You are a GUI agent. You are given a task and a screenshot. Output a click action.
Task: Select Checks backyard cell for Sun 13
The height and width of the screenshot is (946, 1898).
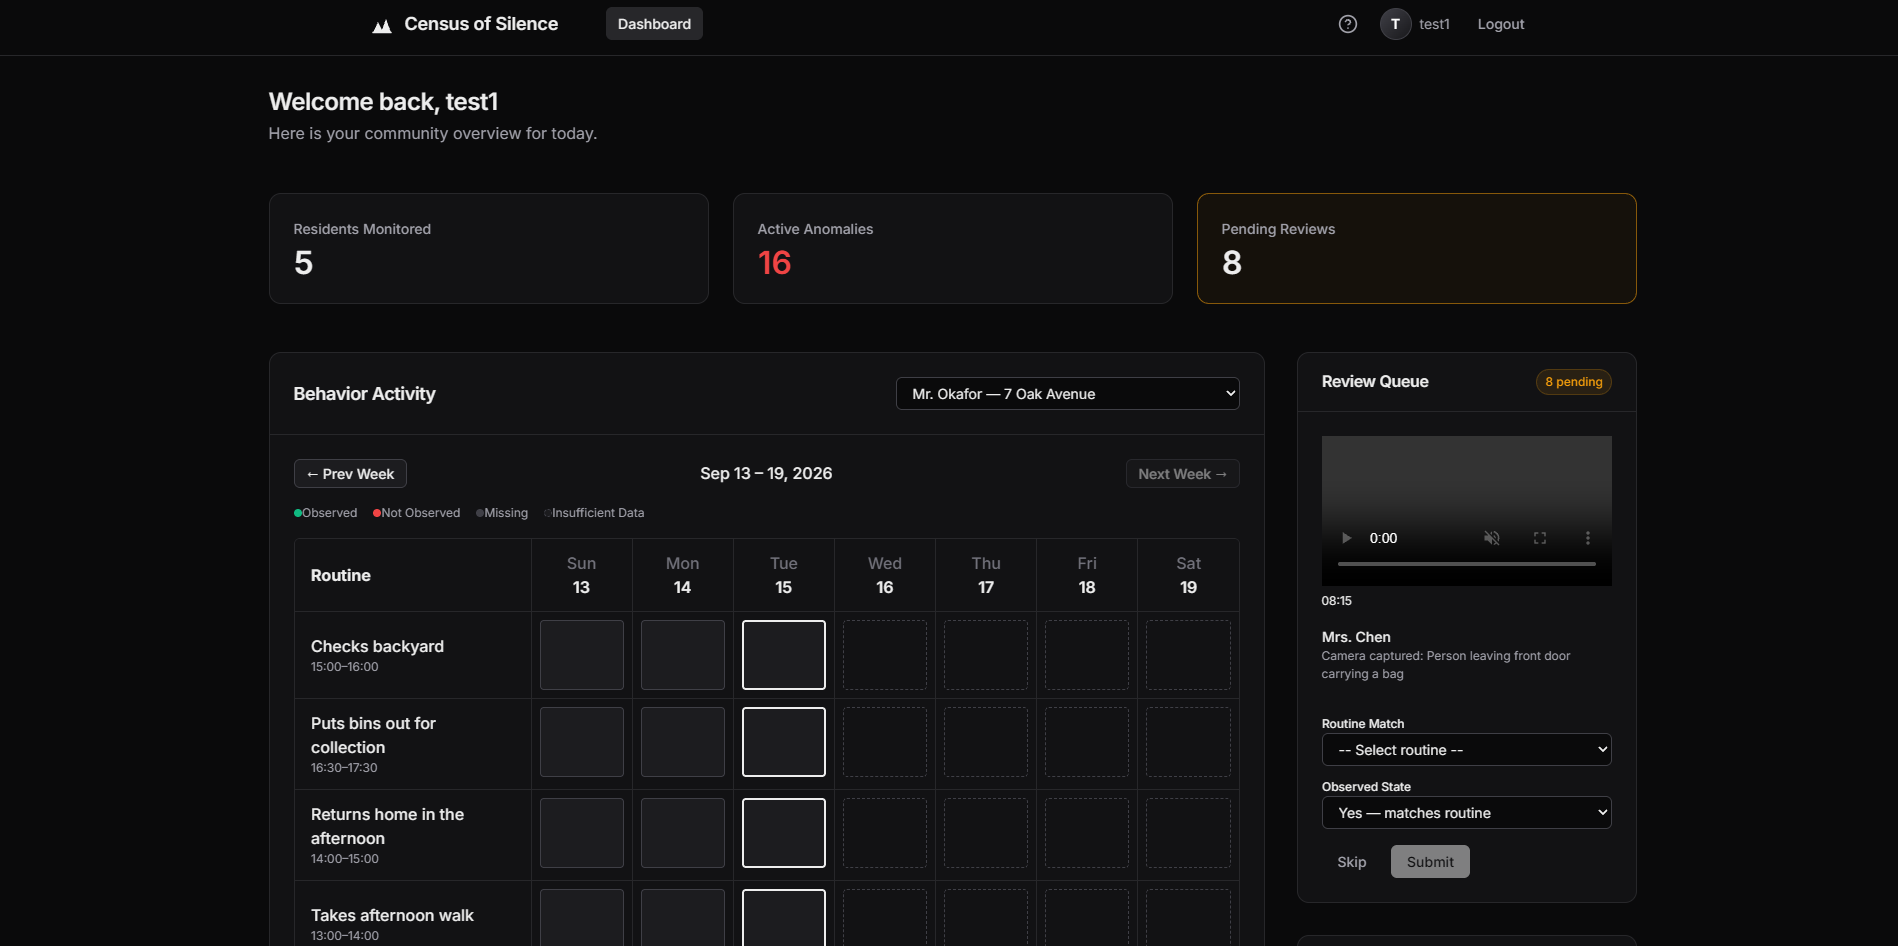(582, 655)
